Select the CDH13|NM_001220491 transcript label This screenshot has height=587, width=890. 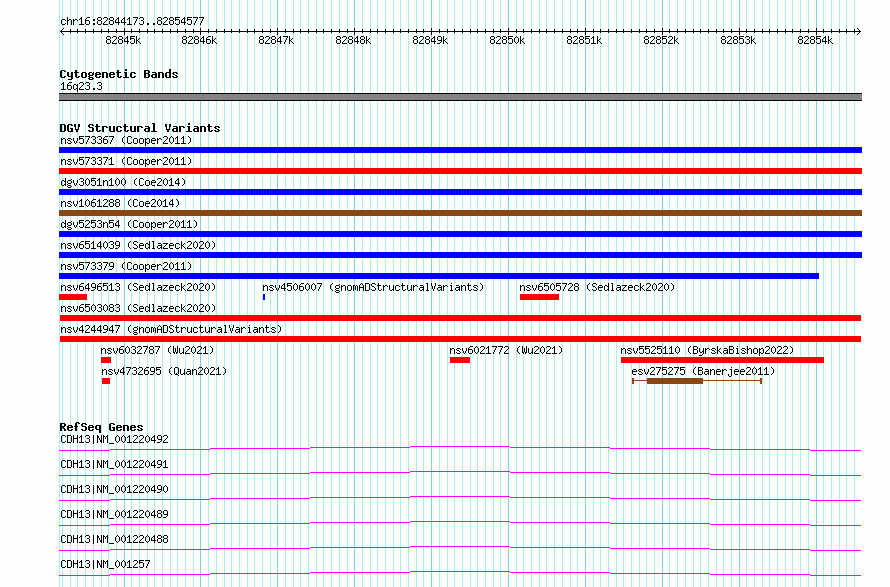[x=114, y=464]
